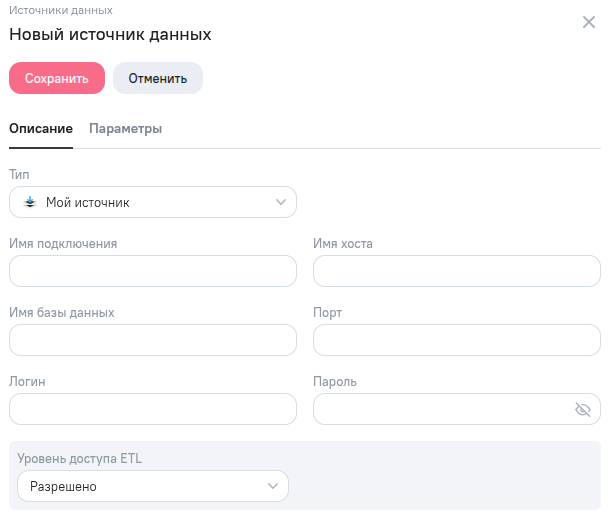Click the Новый источник данных heading
This screenshot has width=610, height=519.
click(x=110, y=34)
